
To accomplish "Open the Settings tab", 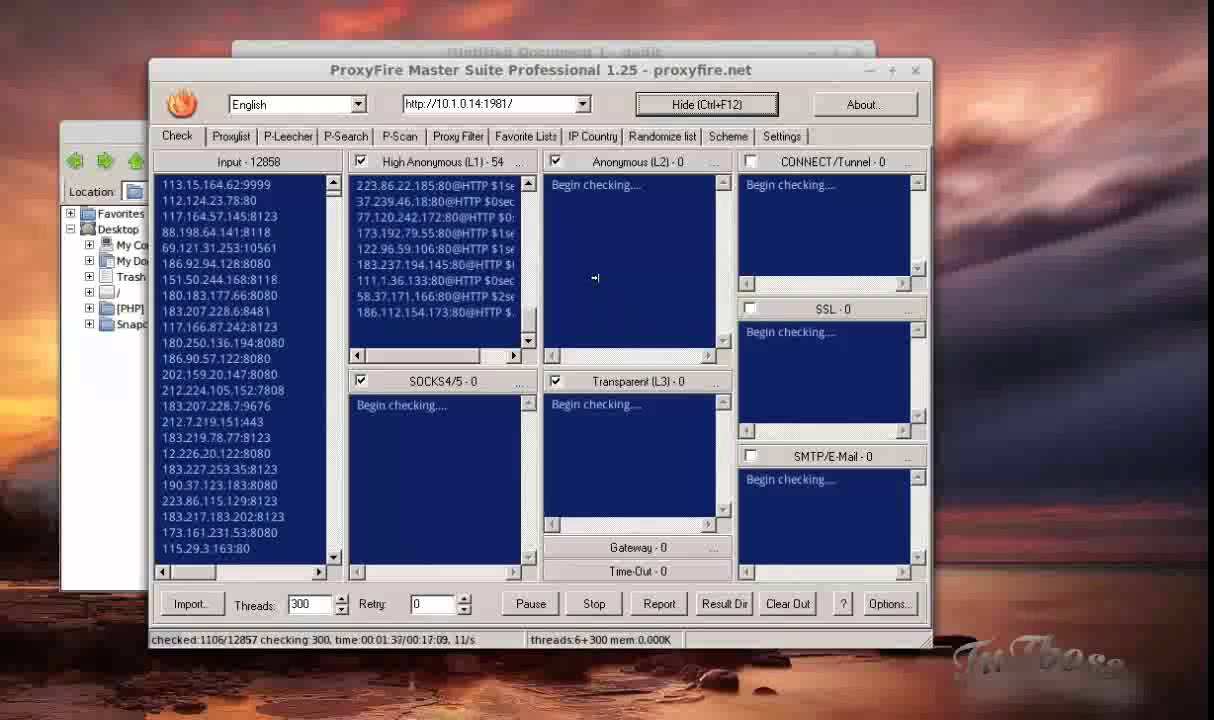I will [x=782, y=136].
